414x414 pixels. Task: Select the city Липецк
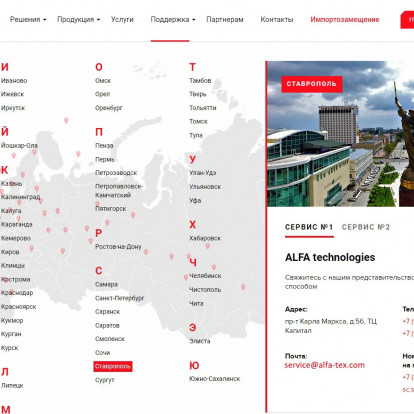[x=12, y=385]
